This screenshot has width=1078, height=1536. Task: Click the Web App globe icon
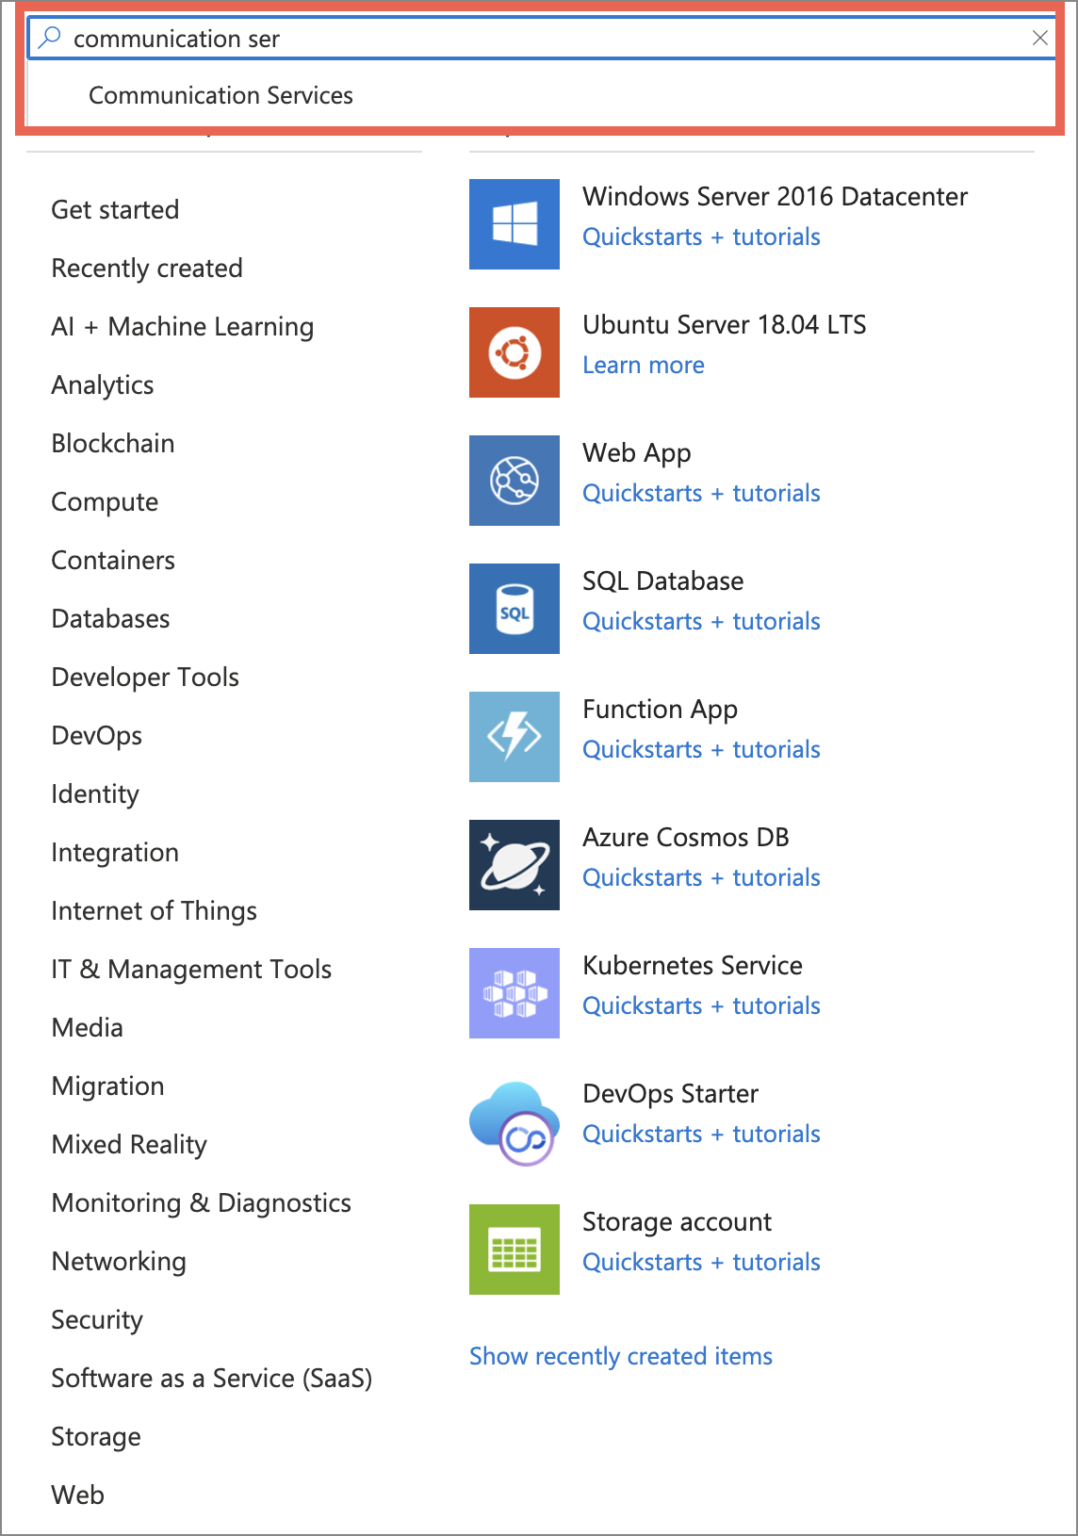click(x=514, y=480)
